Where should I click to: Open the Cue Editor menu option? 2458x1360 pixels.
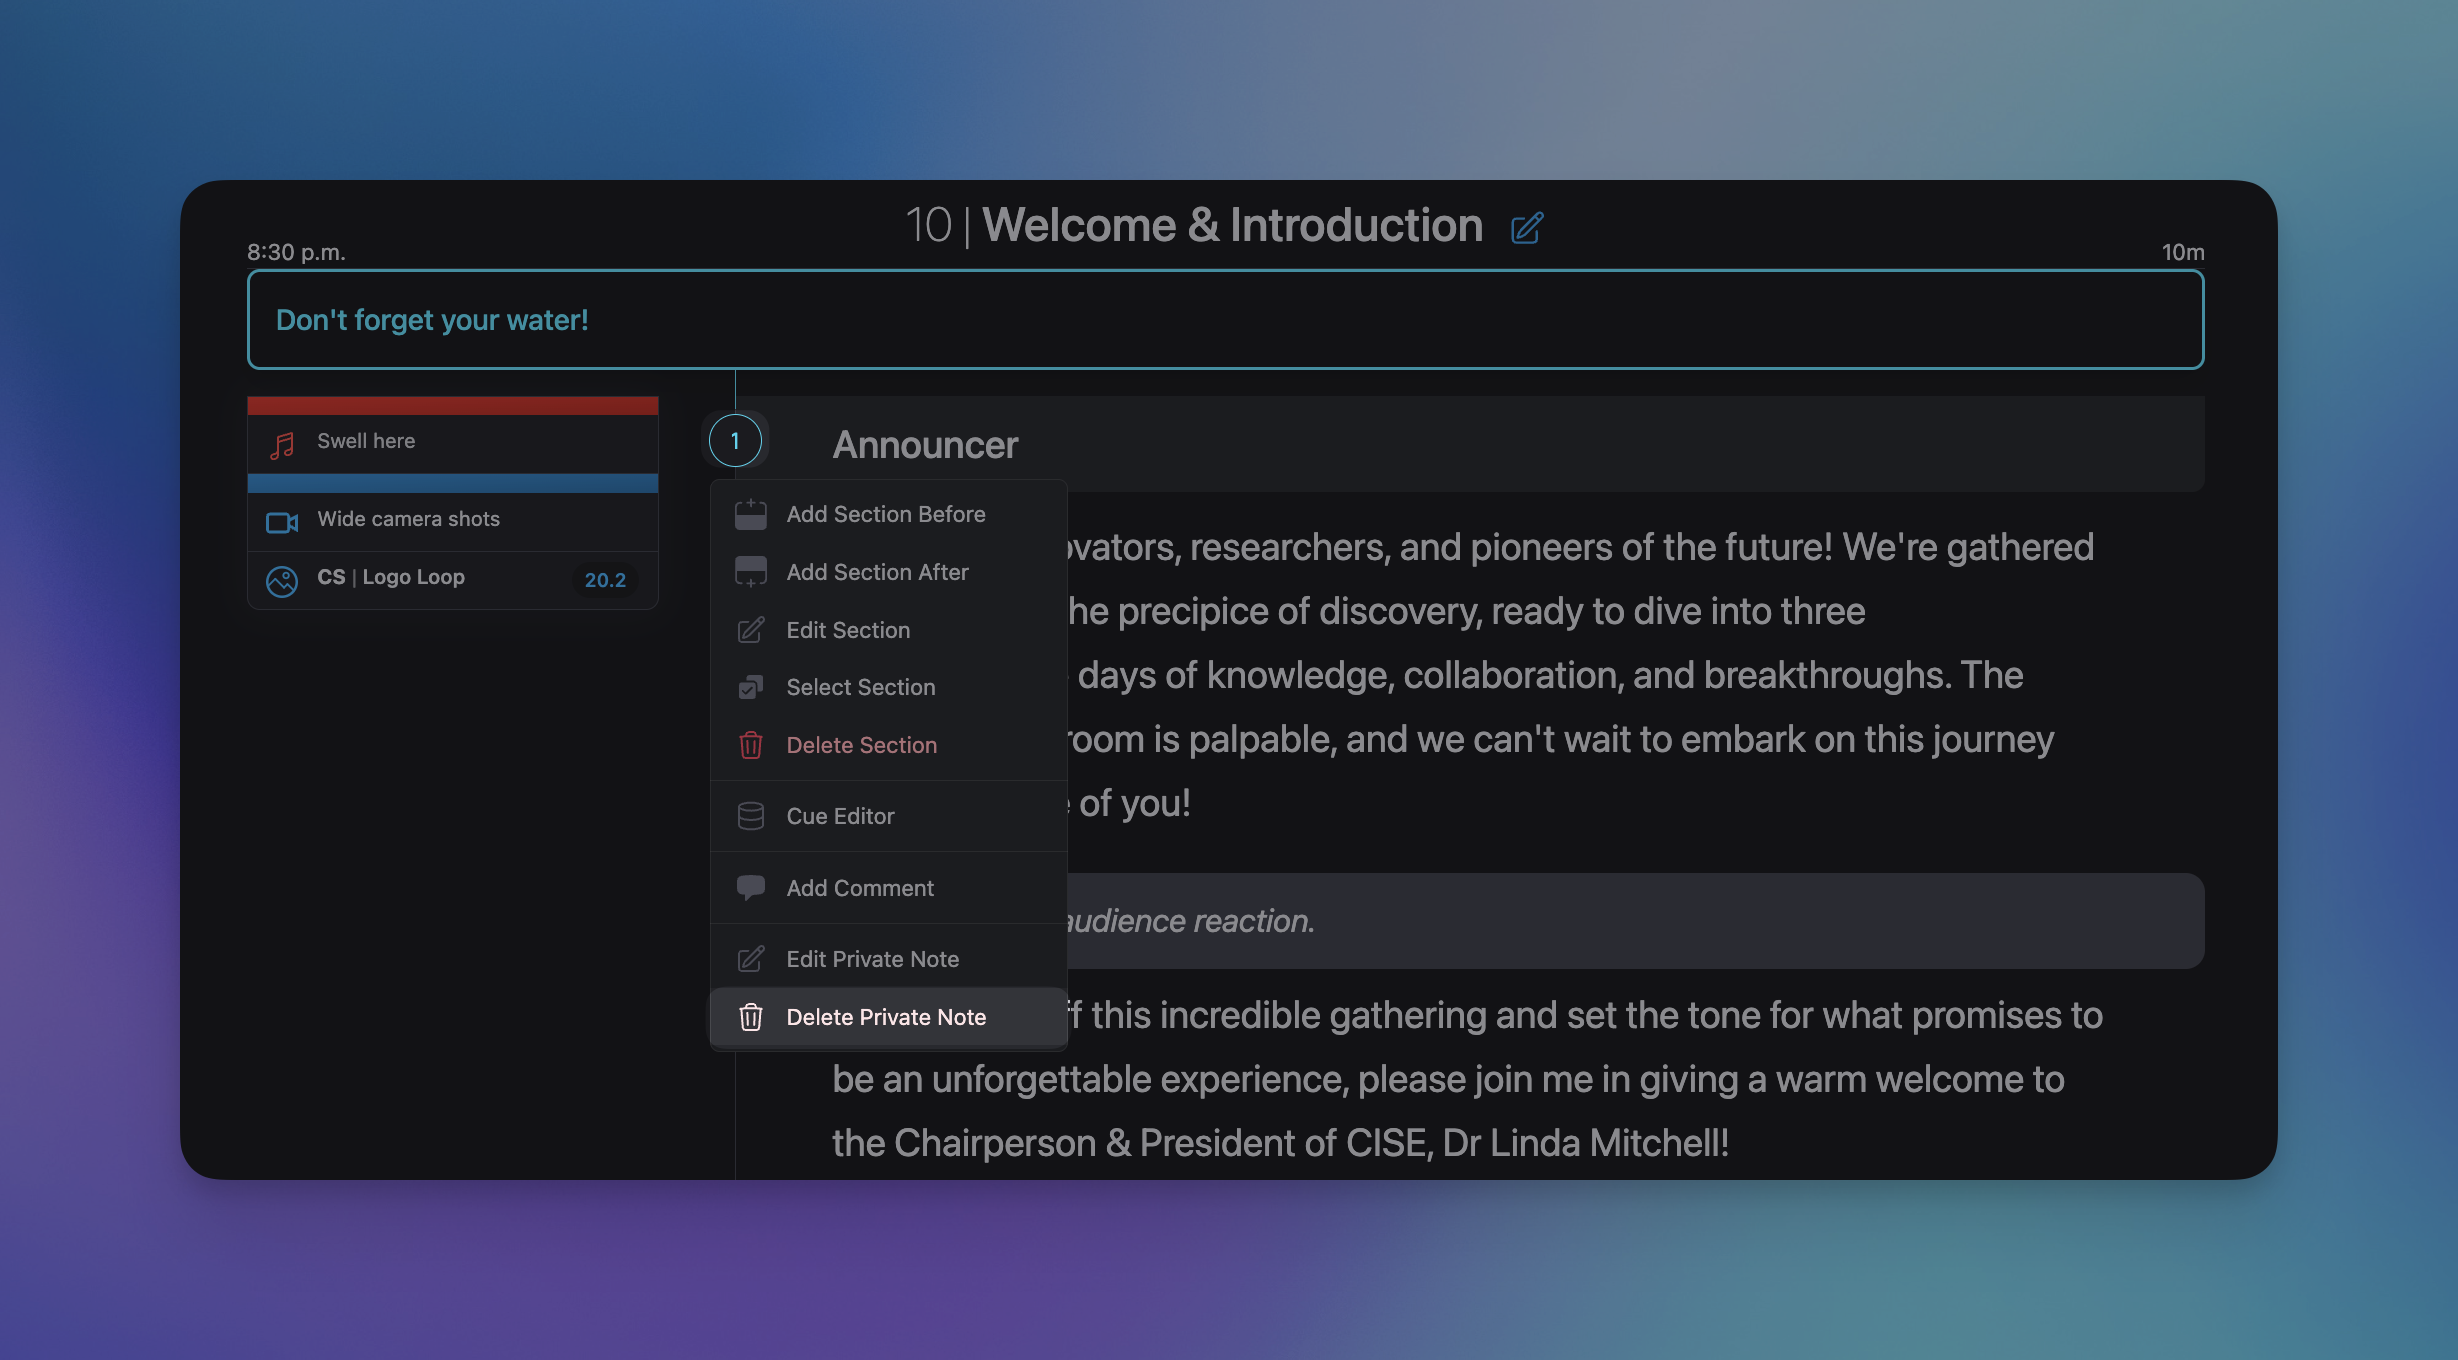[x=840, y=816]
